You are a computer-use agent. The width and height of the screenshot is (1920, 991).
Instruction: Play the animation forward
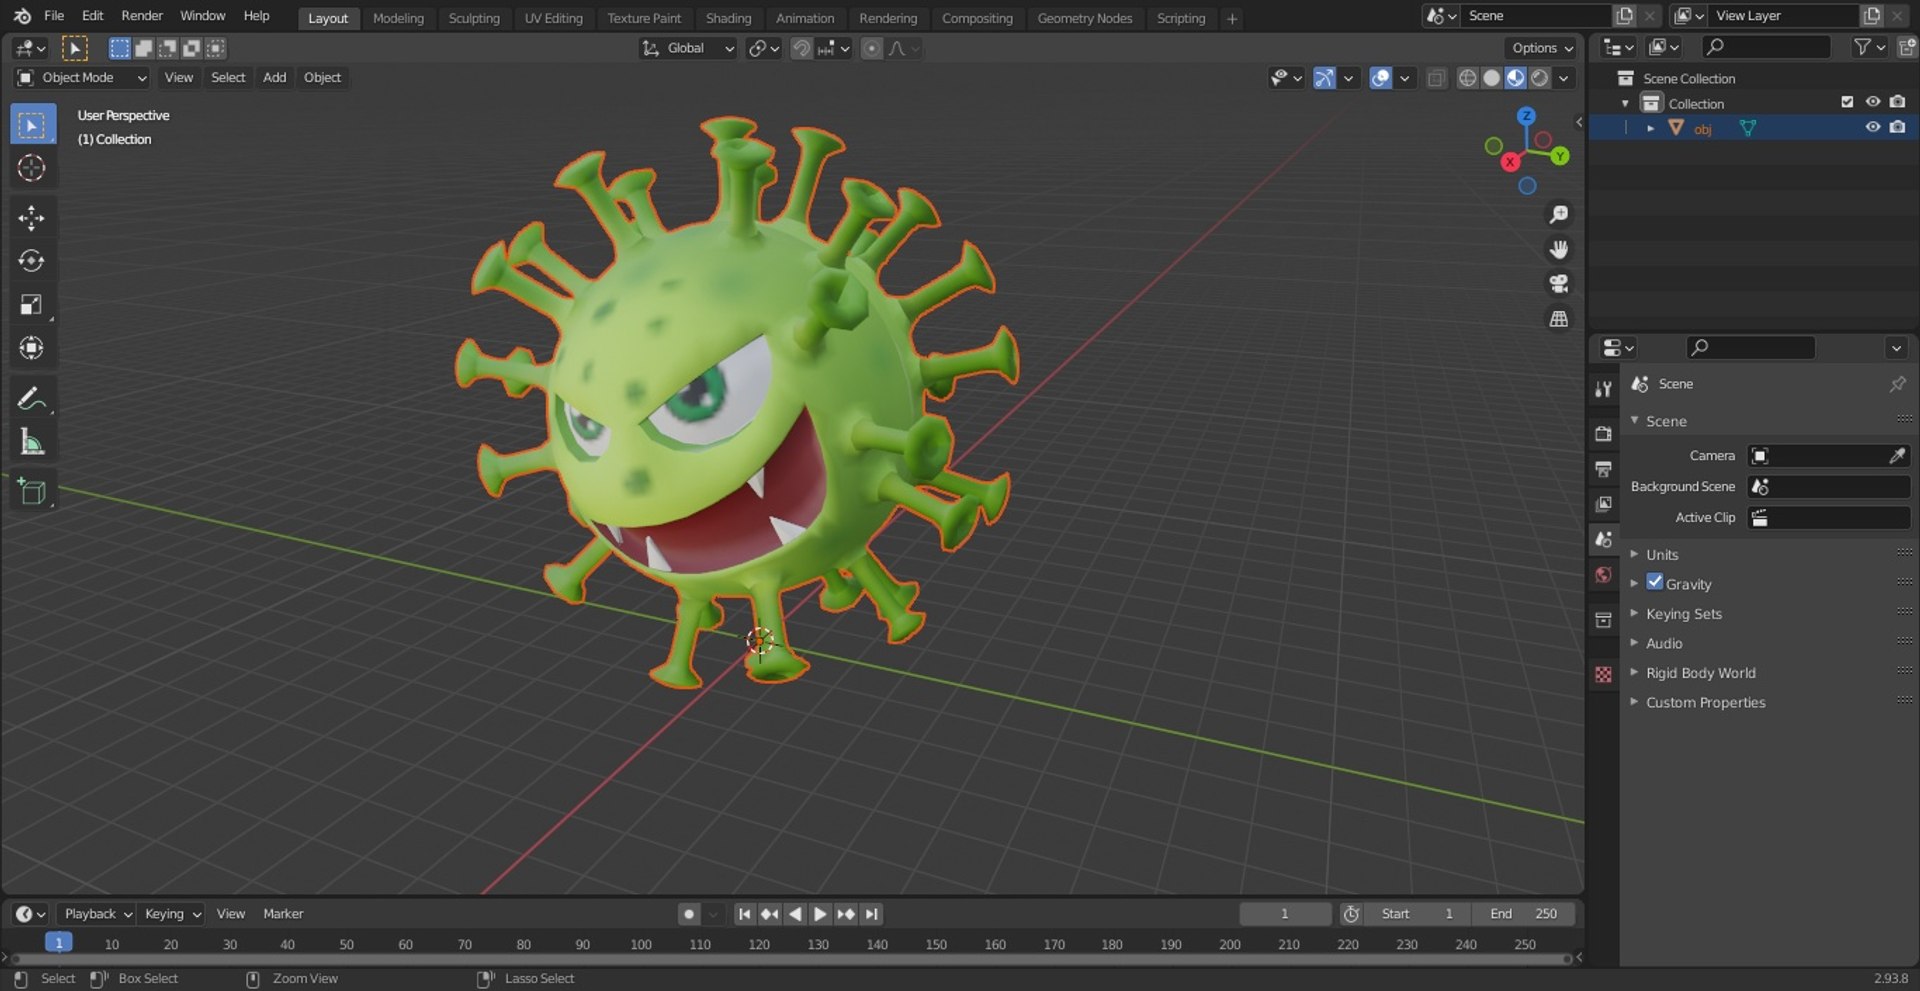[x=820, y=914]
